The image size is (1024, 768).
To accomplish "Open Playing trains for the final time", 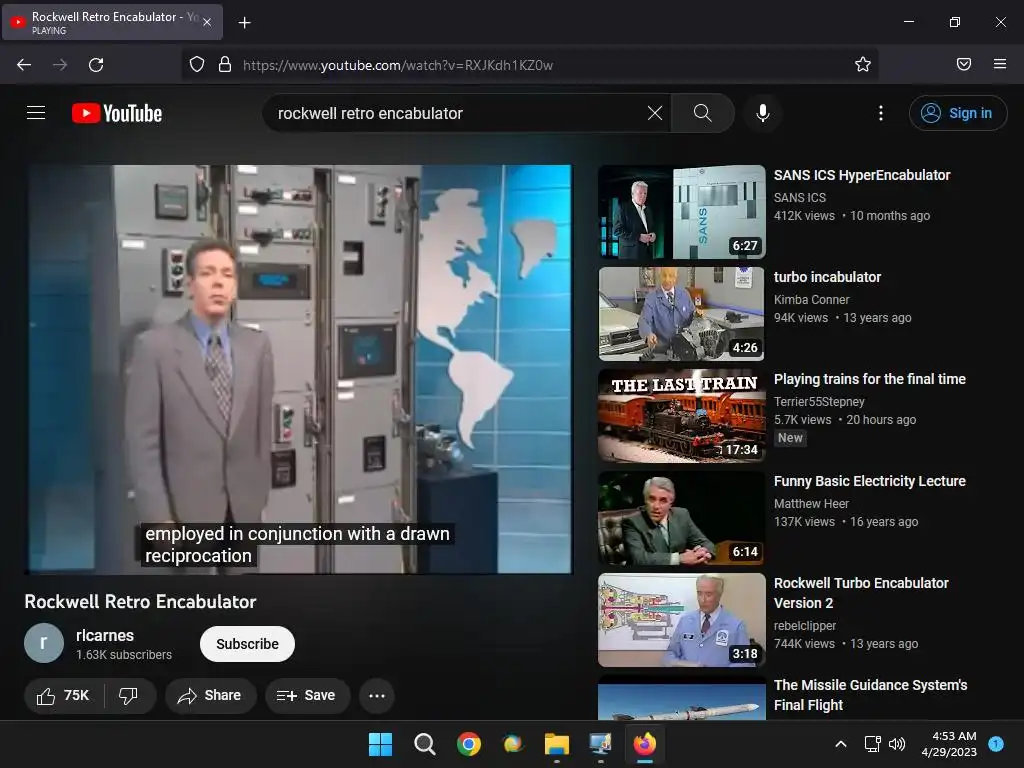I will 870,379.
